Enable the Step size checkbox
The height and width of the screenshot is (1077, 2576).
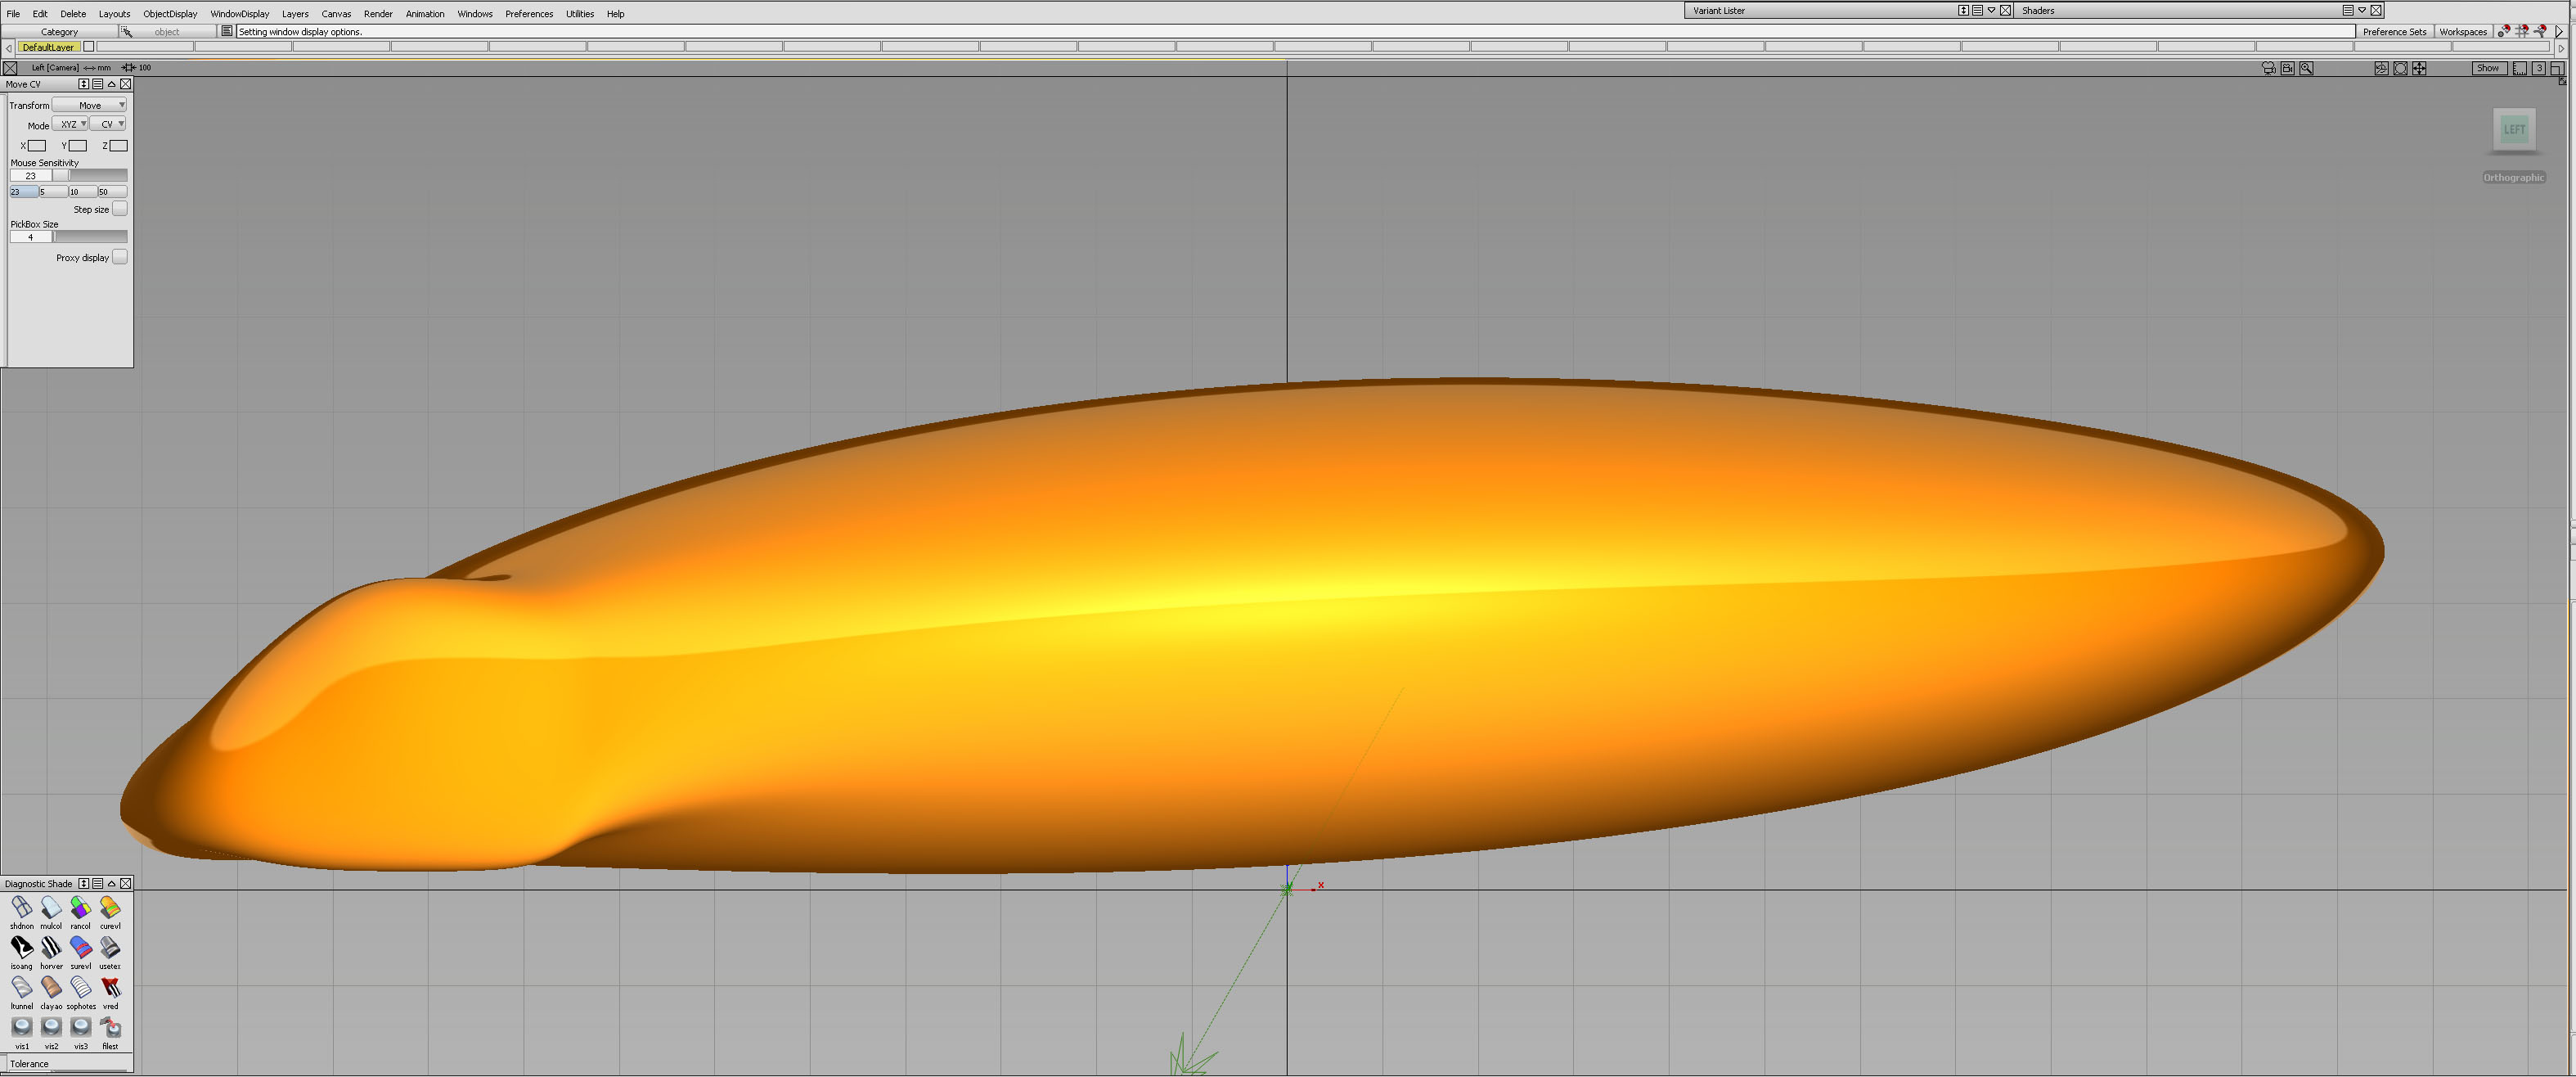pyautogui.click(x=119, y=209)
